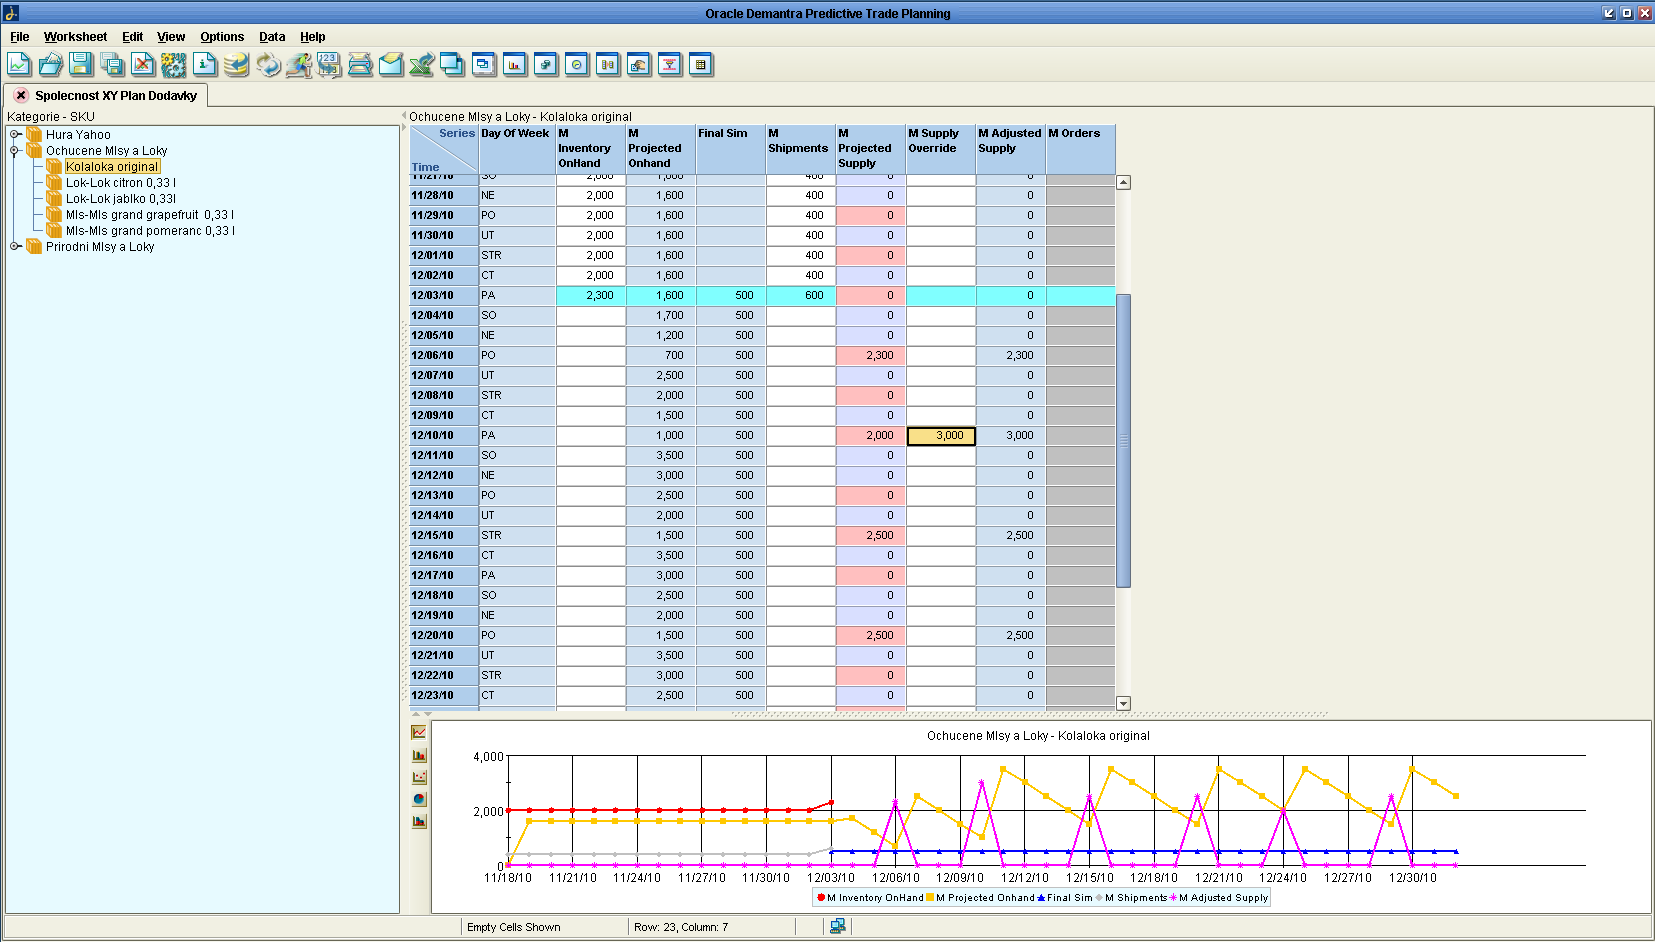
Task: Select Mls-Mls grand pomeranc 0,33 l
Action: point(151,231)
